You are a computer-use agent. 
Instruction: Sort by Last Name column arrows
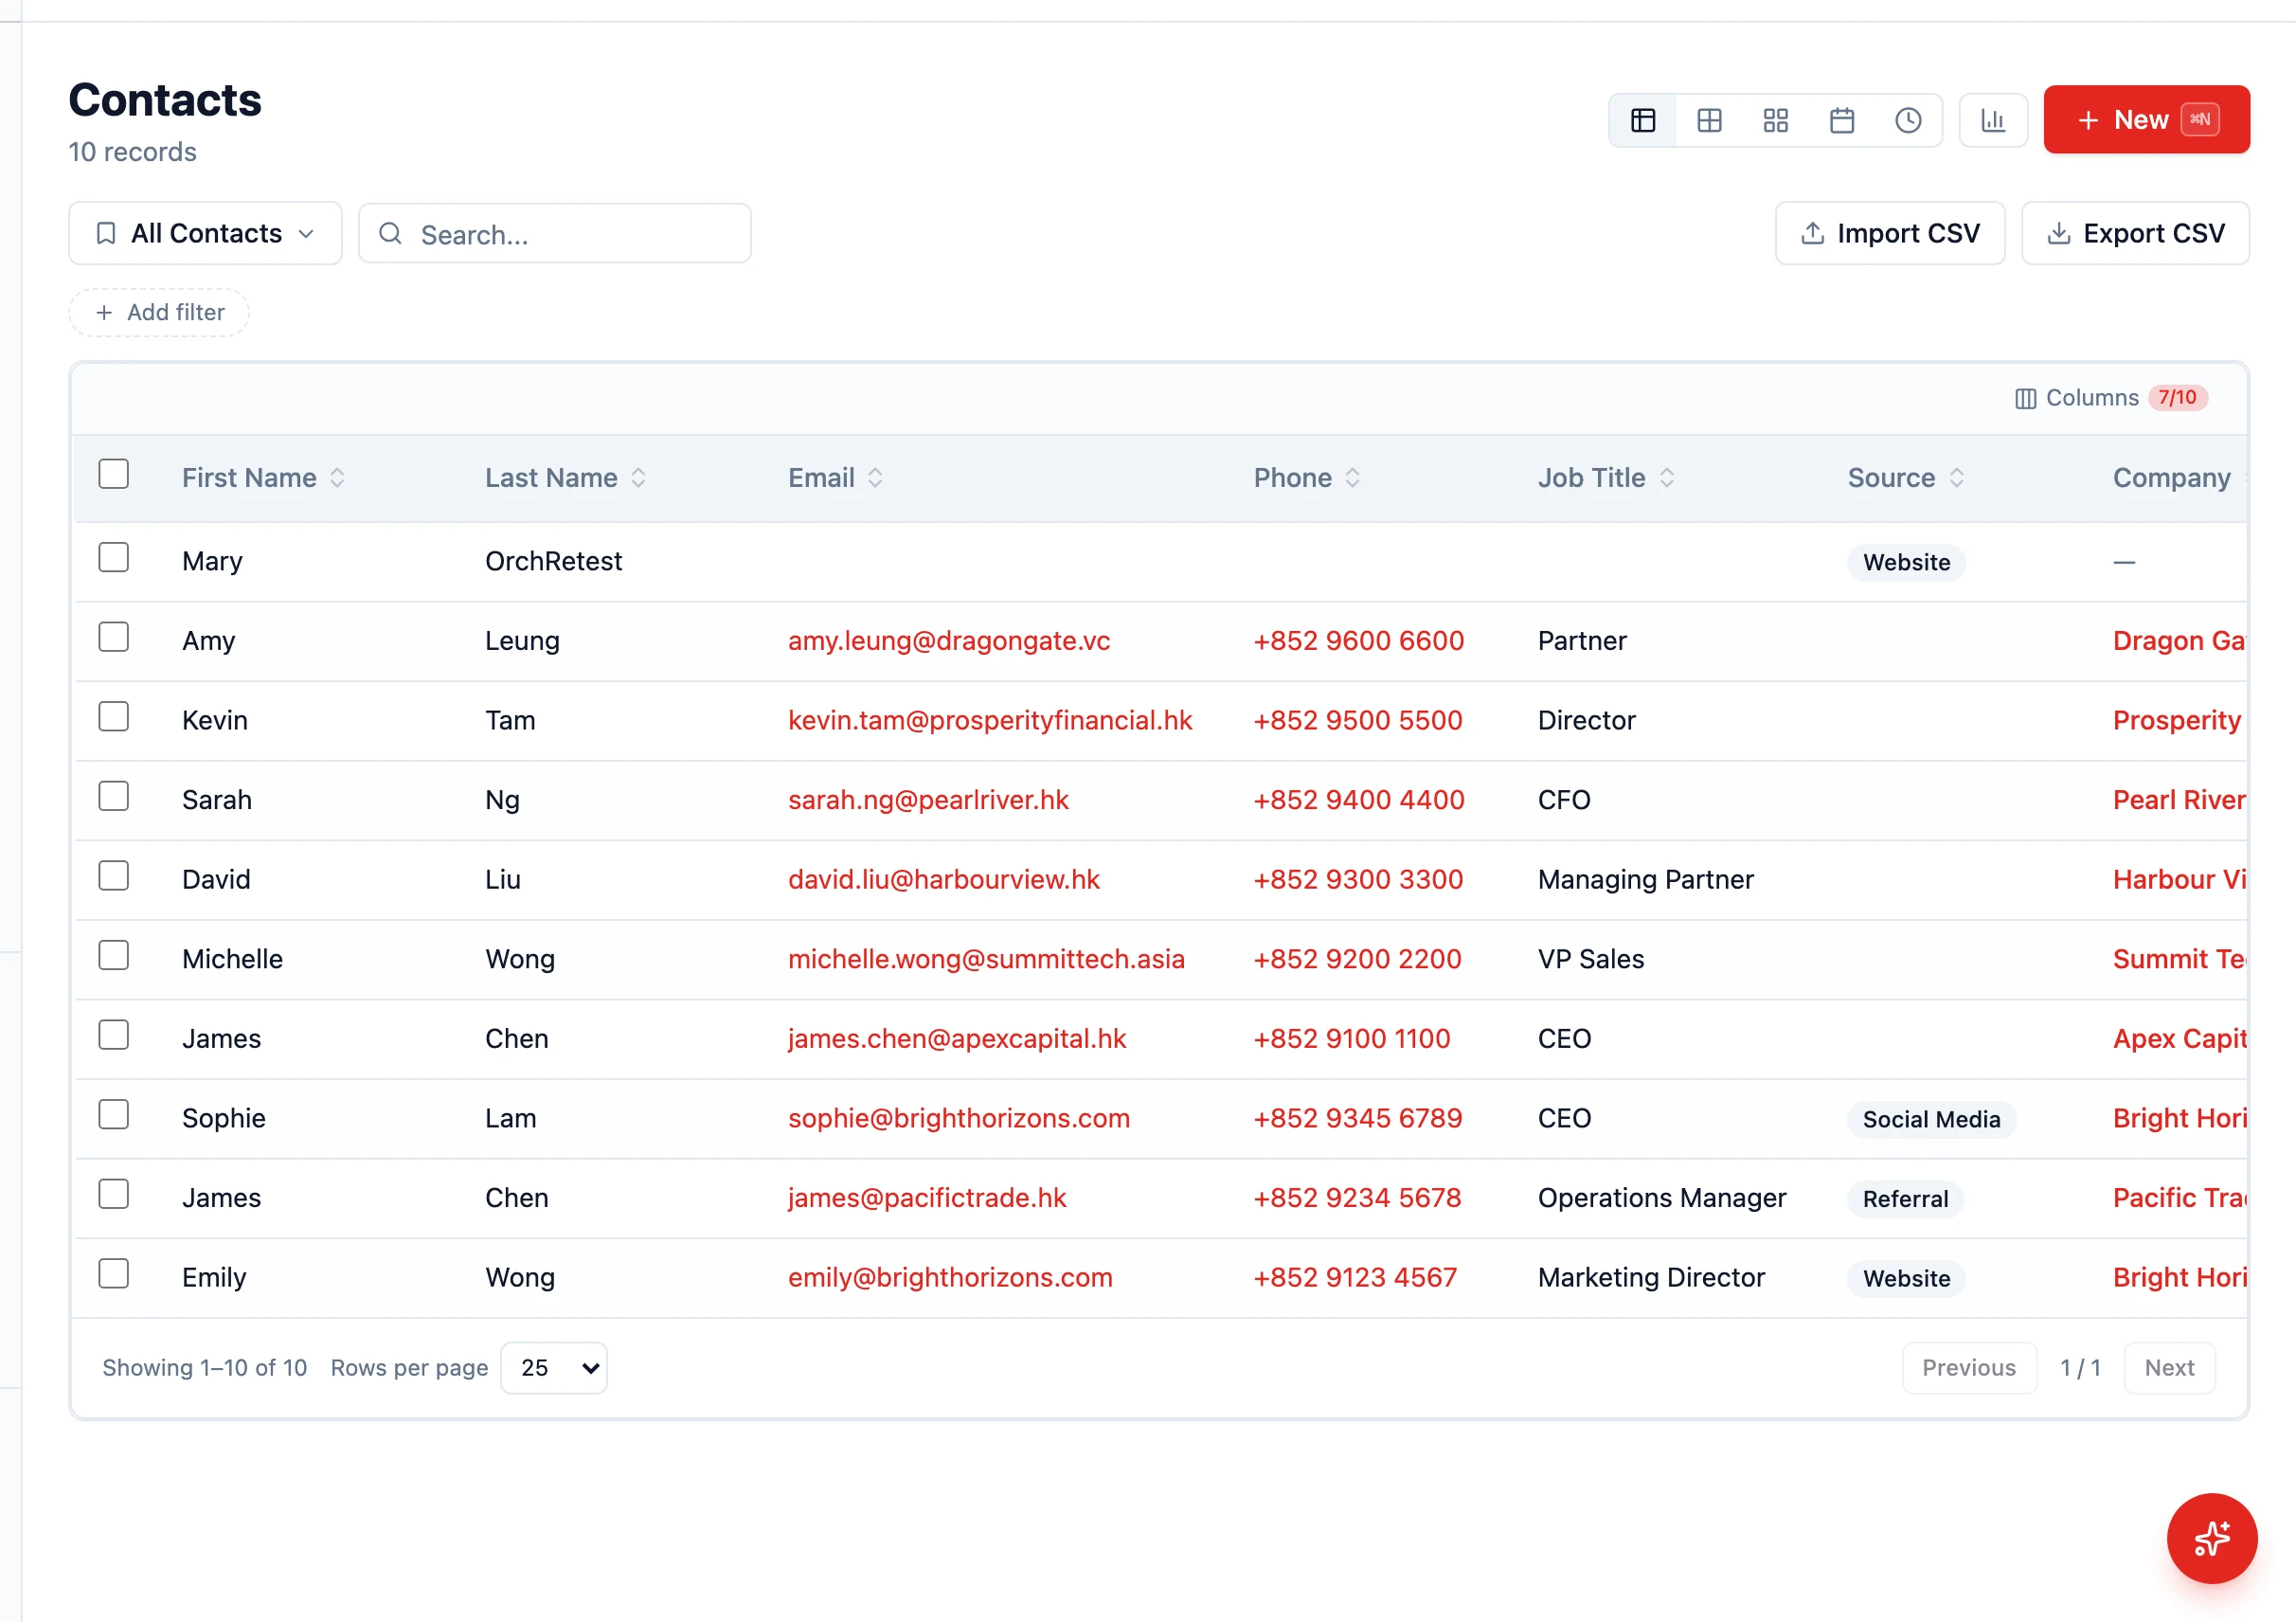point(638,478)
